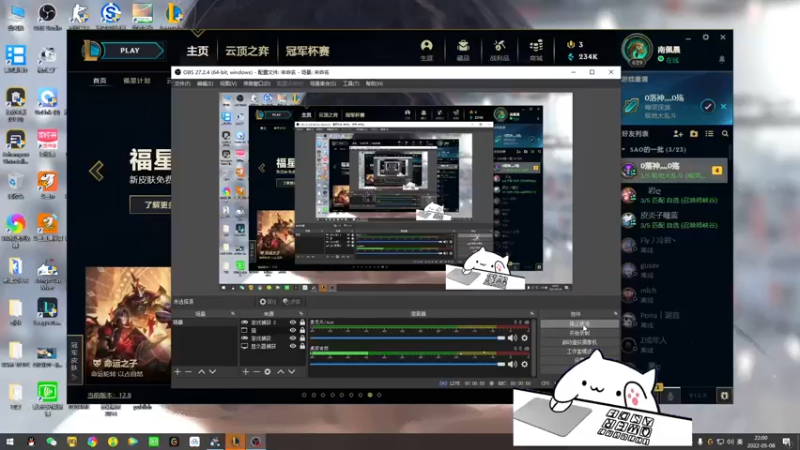This screenshot has width=800, height=450.
Task: Click 停止推流 in OBS controls
Action: [579, 324]
